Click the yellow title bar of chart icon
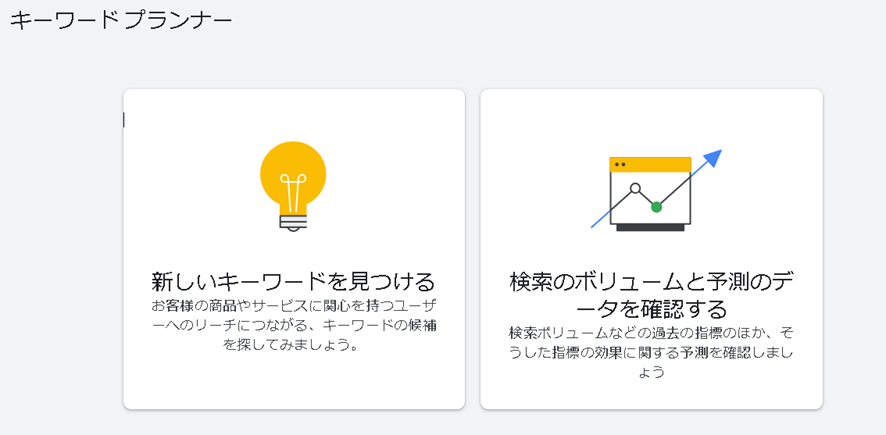 click(650, 164)
